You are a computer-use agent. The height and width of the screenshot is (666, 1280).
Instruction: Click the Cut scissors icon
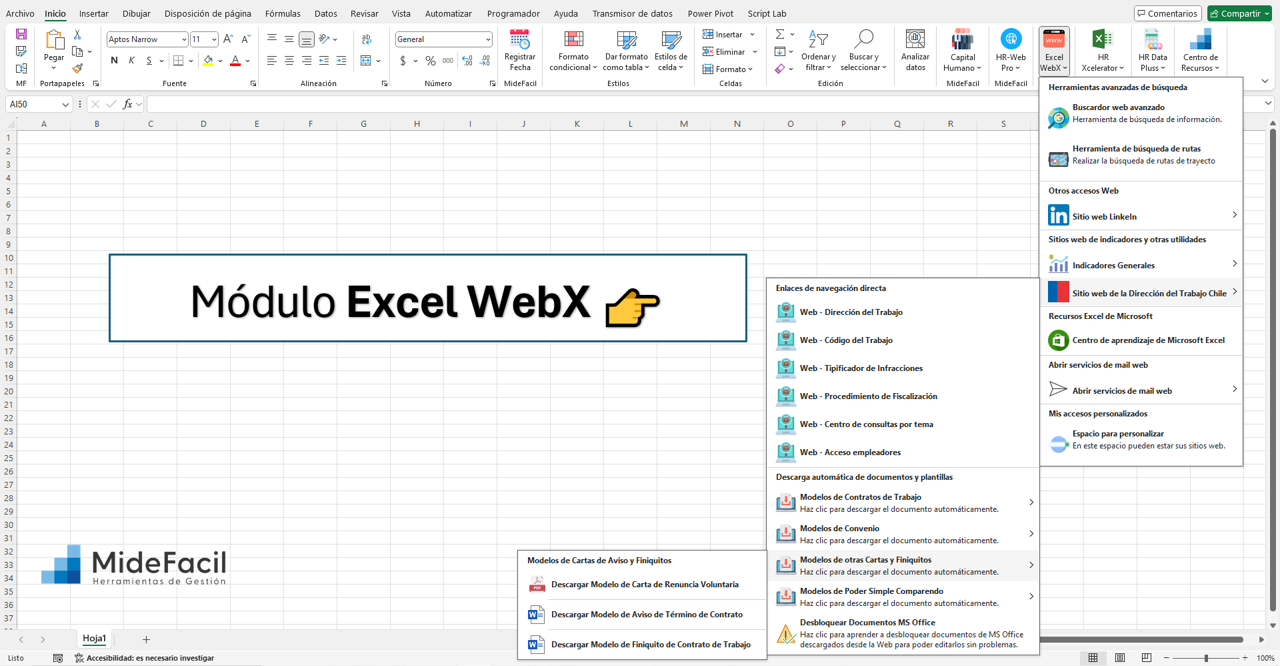point(77,34)
